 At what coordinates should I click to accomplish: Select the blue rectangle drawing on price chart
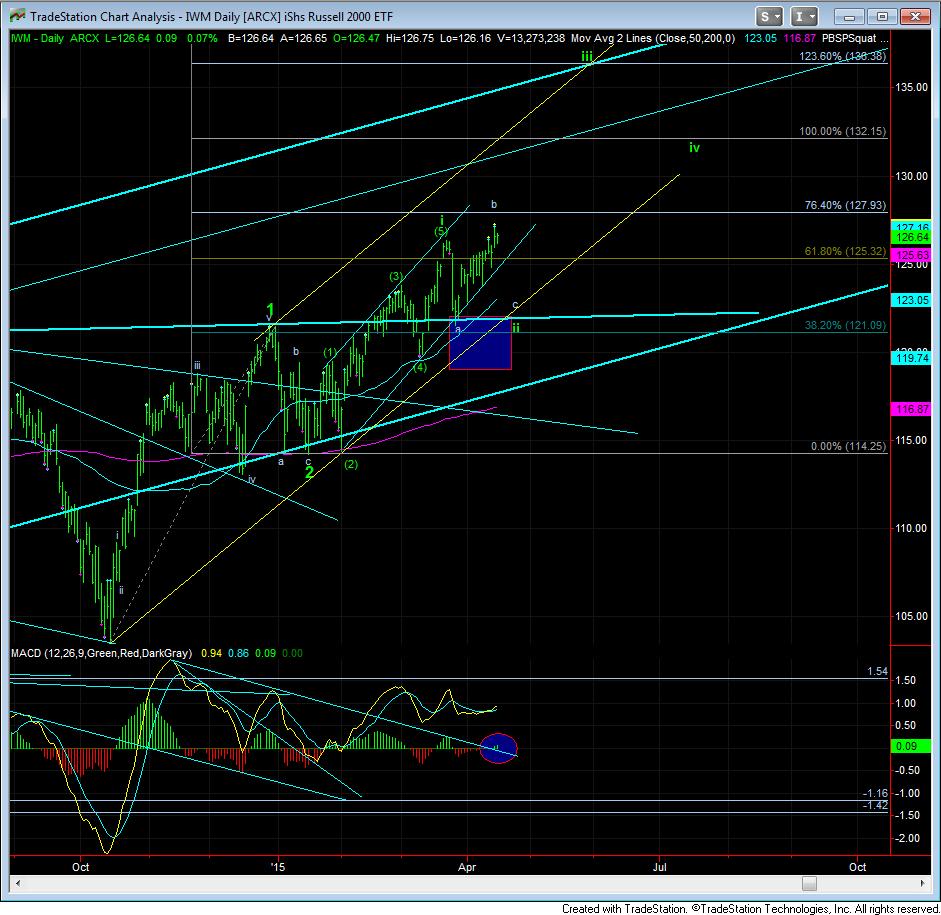coord(480,343)
